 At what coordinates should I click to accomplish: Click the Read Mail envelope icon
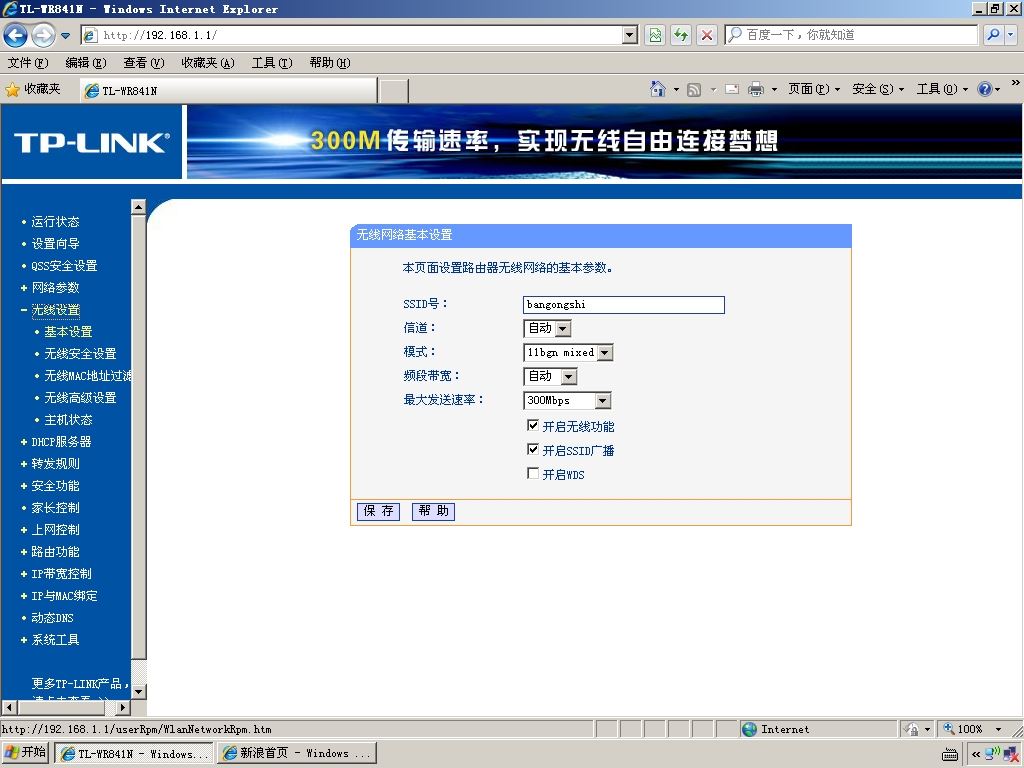click(x=732, y=89)
